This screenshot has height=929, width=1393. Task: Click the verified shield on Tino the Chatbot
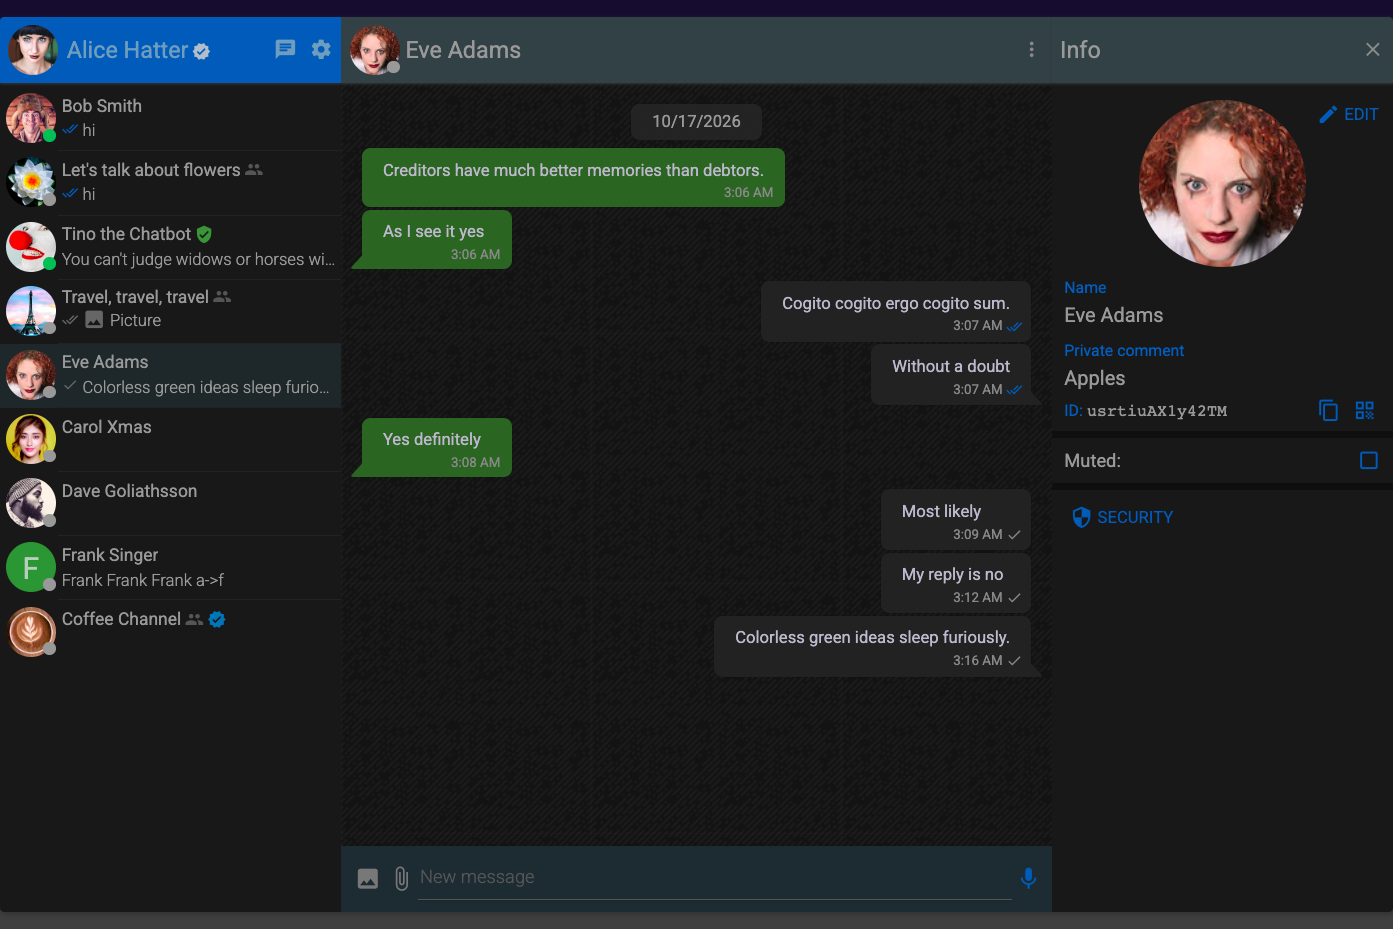pyautogui.click(x=204, y=234)
